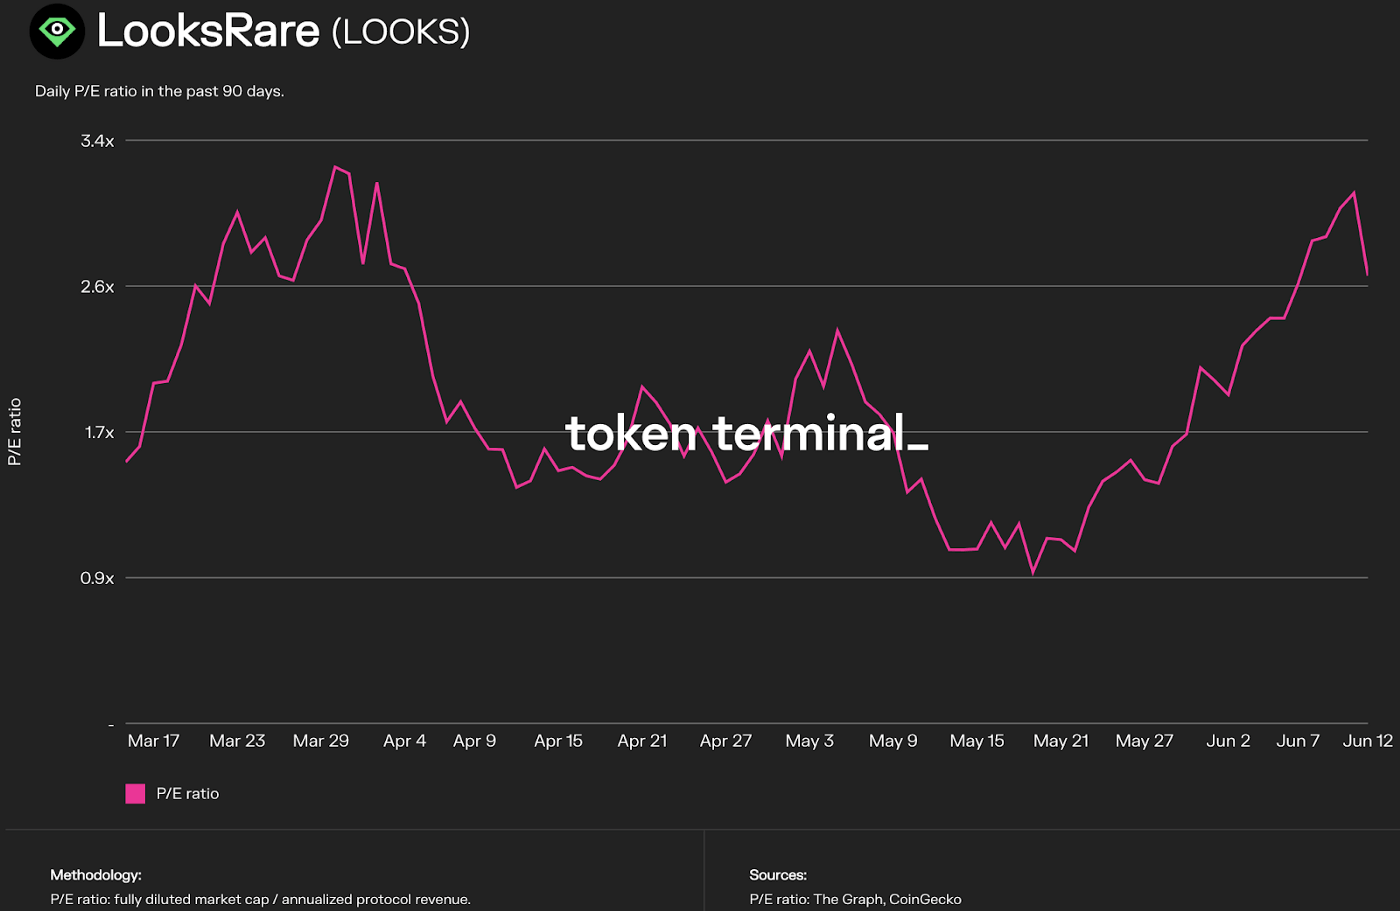Select the Mar 17 date label
Image resolution: width=1400 pixels, height=911 pixels.
point(154,740)
